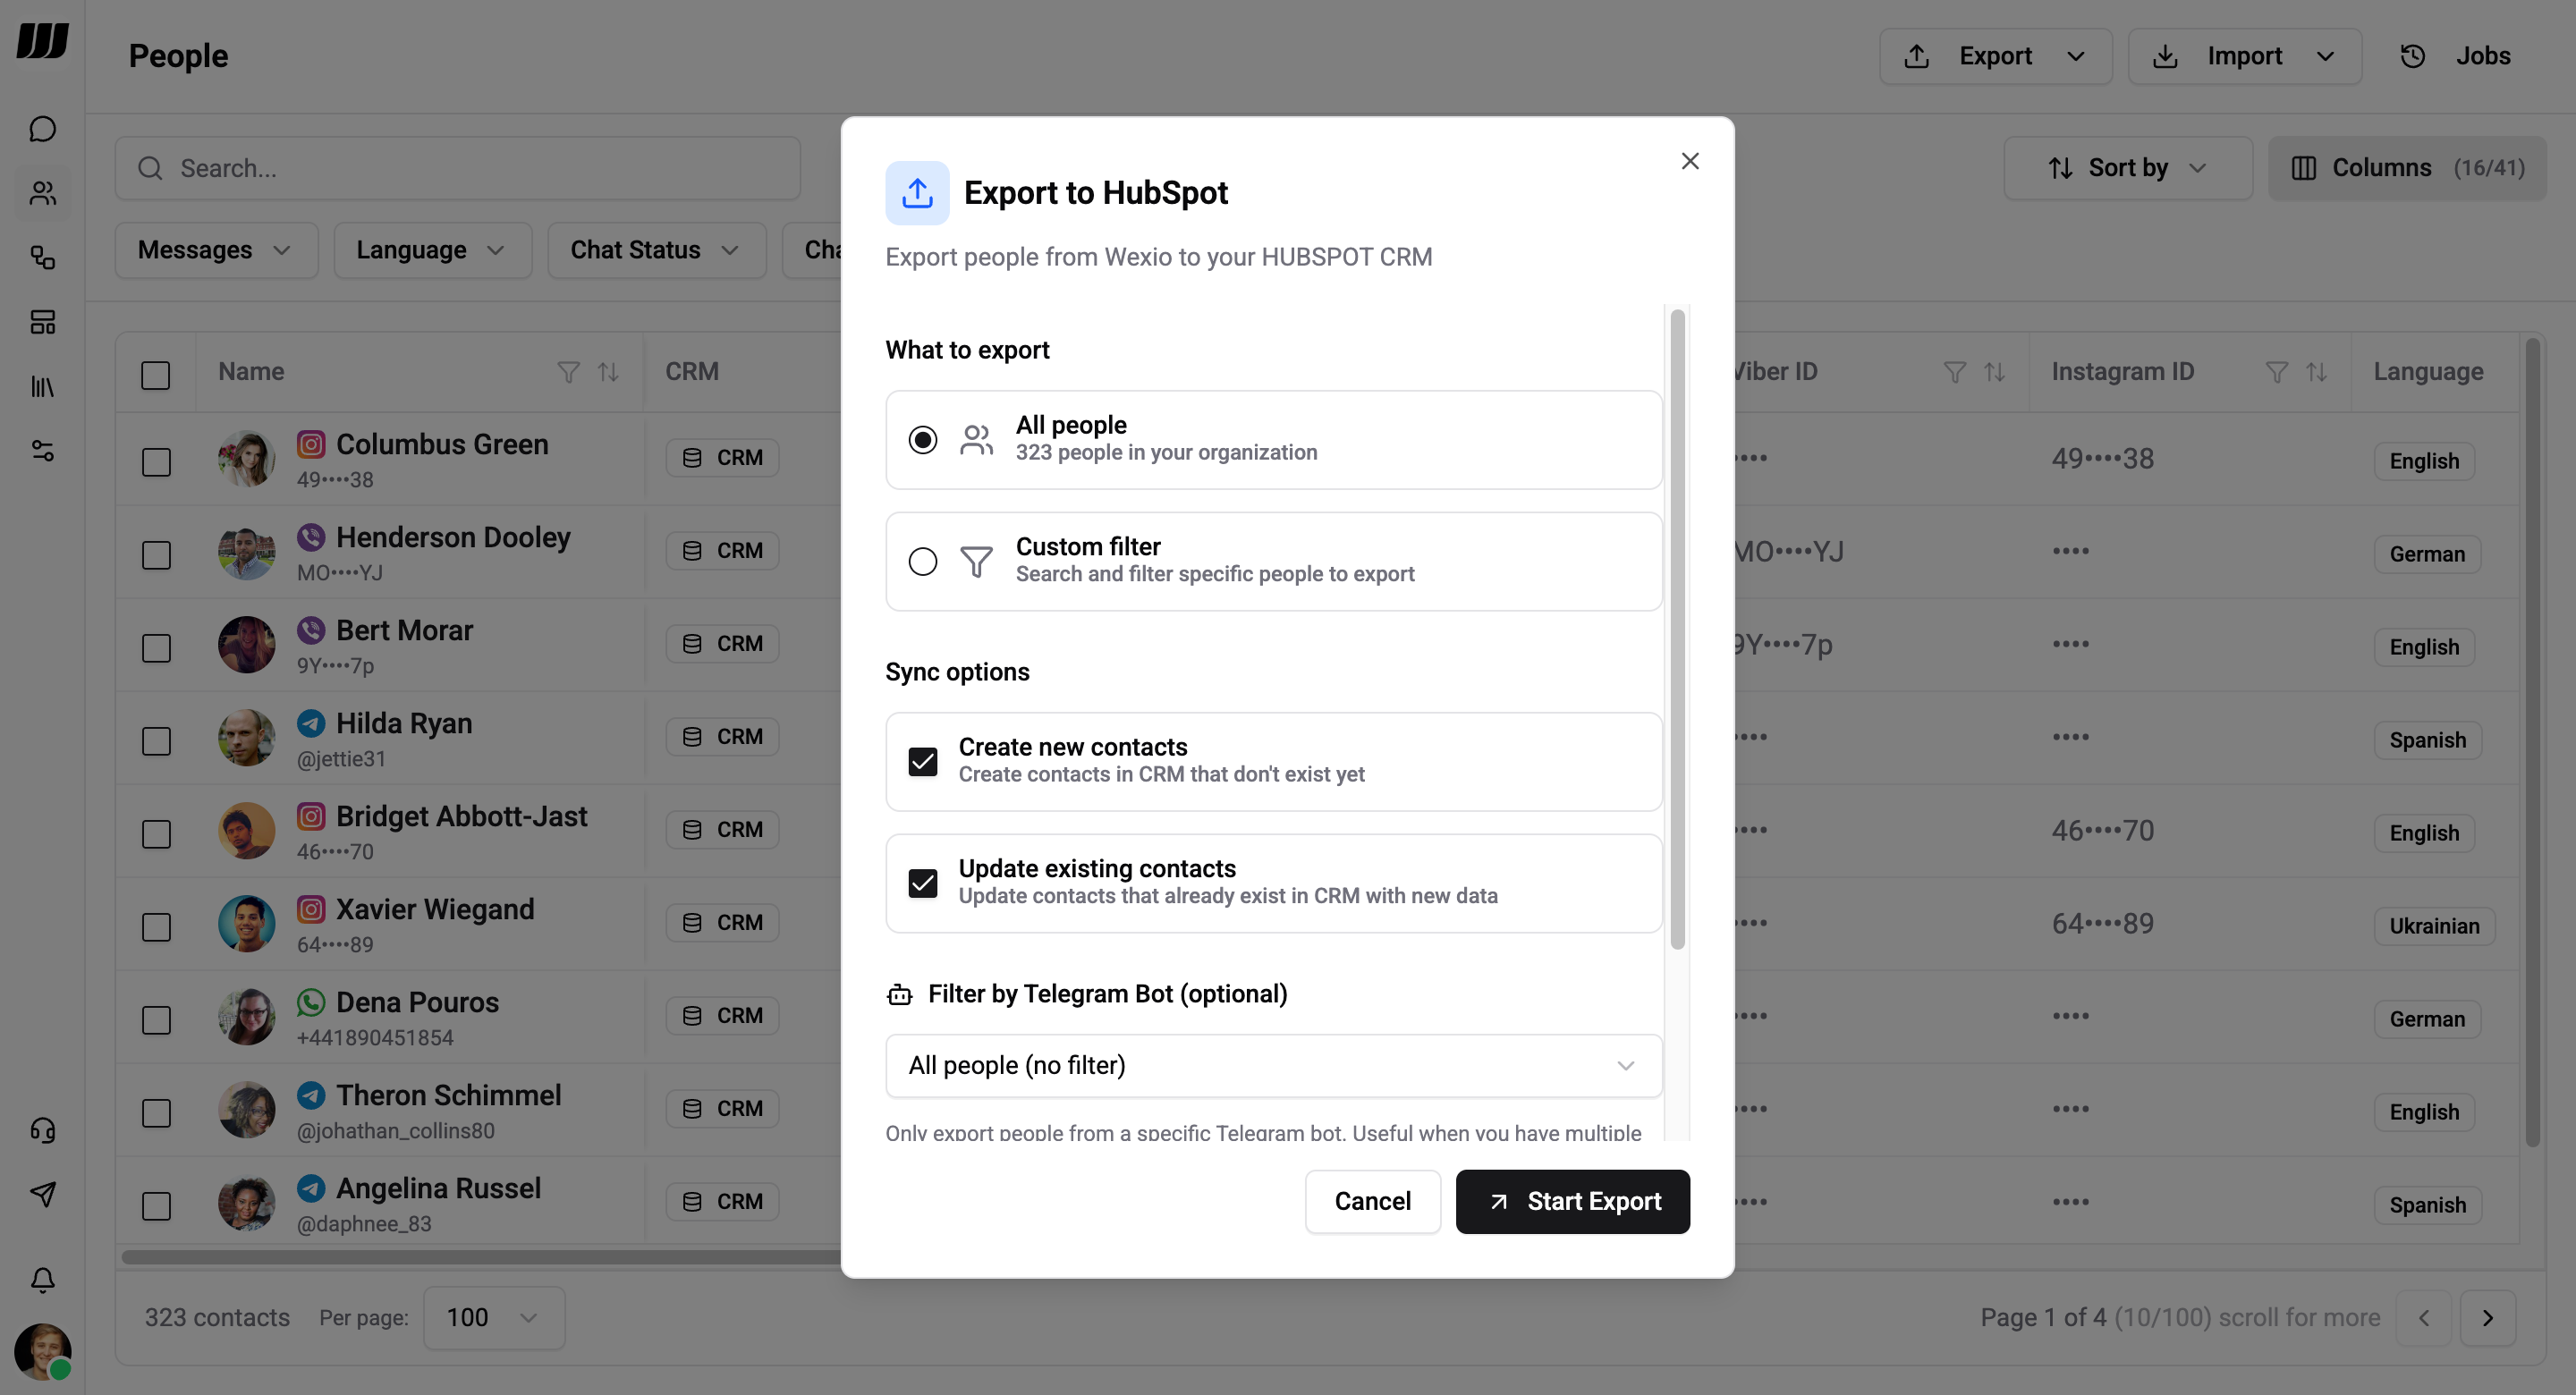Open the headset support icon
The width and height of the screenshot is (2576, 1395).
(x=42, y=1130)
